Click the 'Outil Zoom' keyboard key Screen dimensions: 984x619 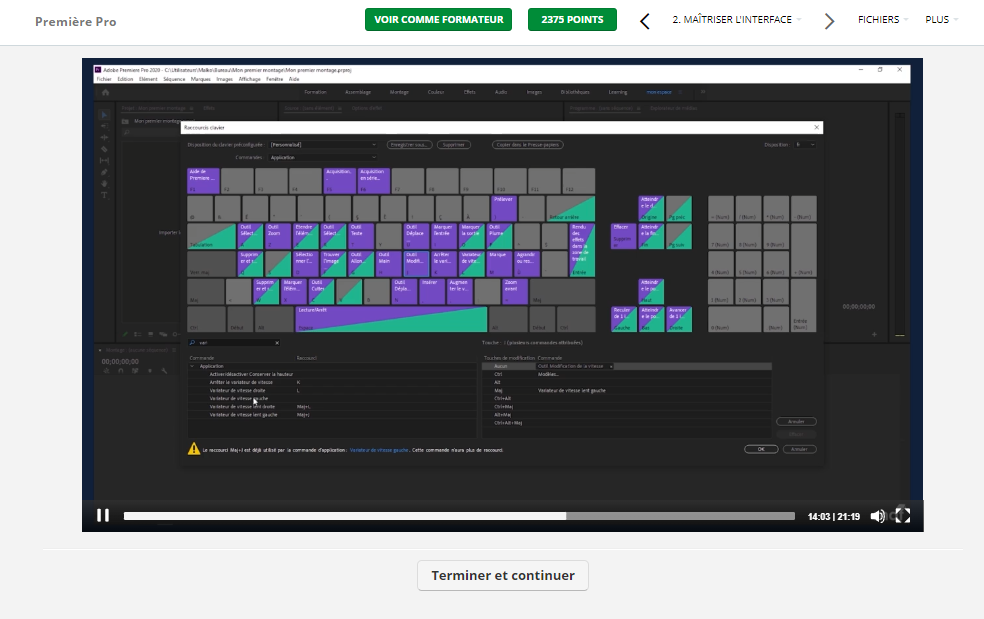278,236
